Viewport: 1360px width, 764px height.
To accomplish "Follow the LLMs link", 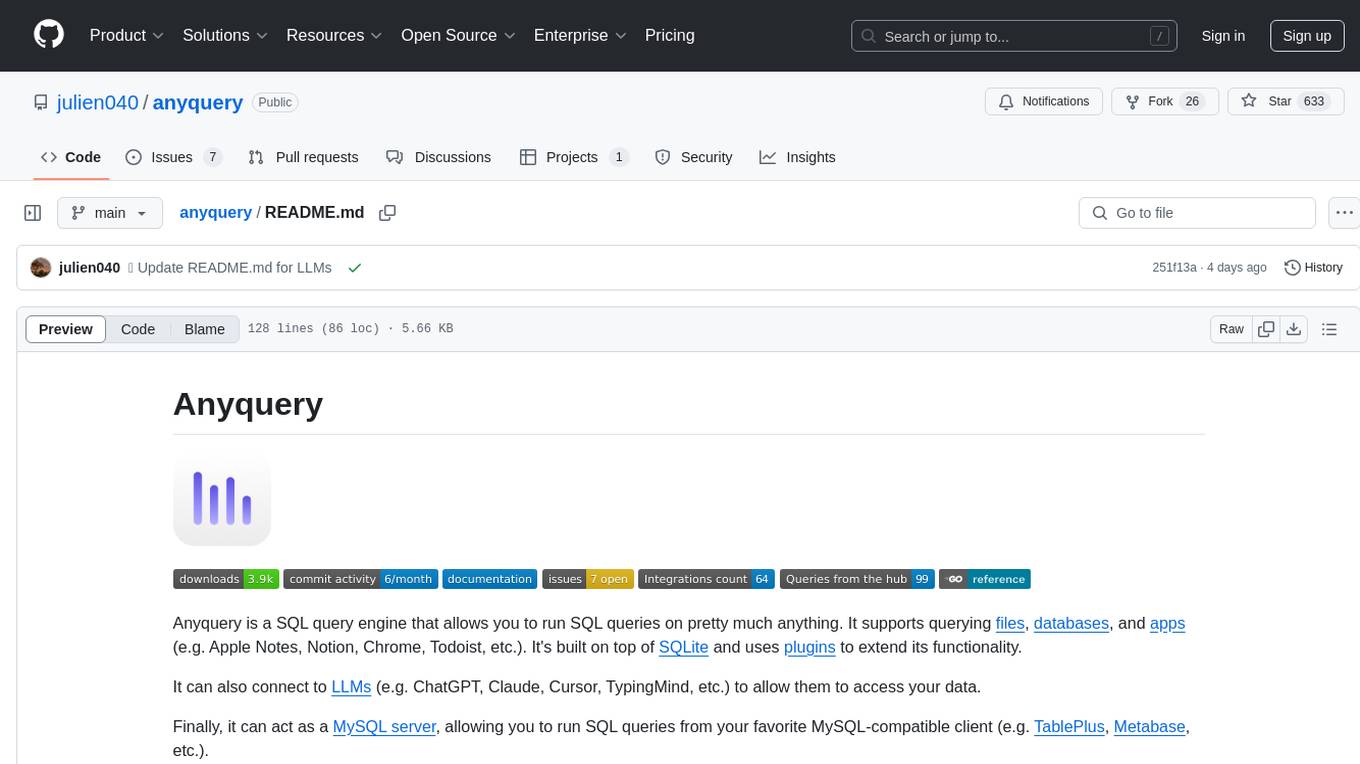I will (351, 687).
